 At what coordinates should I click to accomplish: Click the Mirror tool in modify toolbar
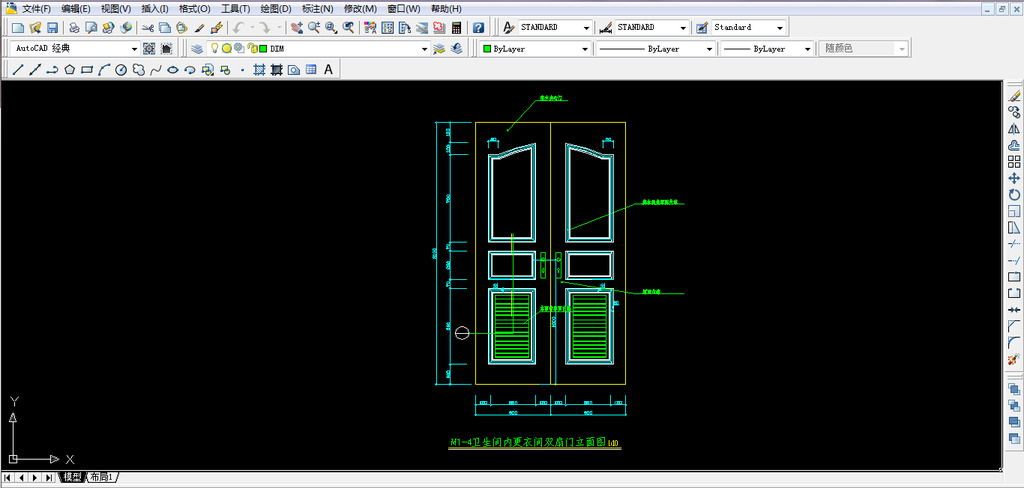point(1014,128)
